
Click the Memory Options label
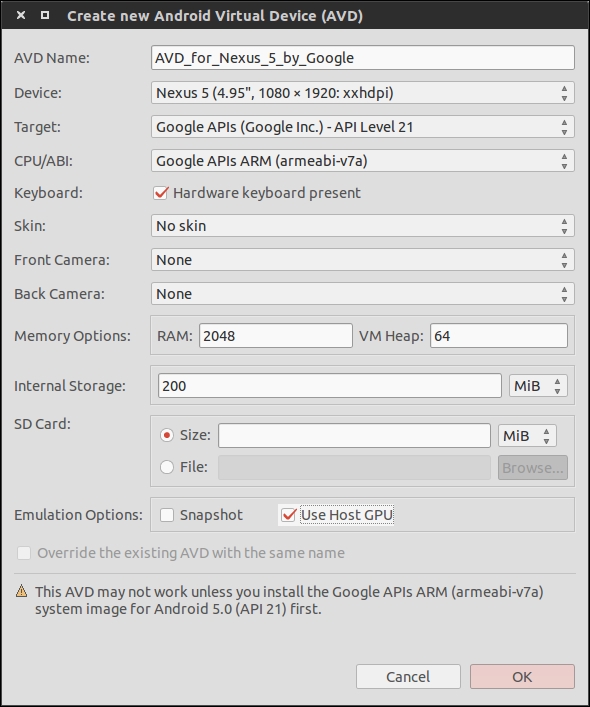point(72,336)
